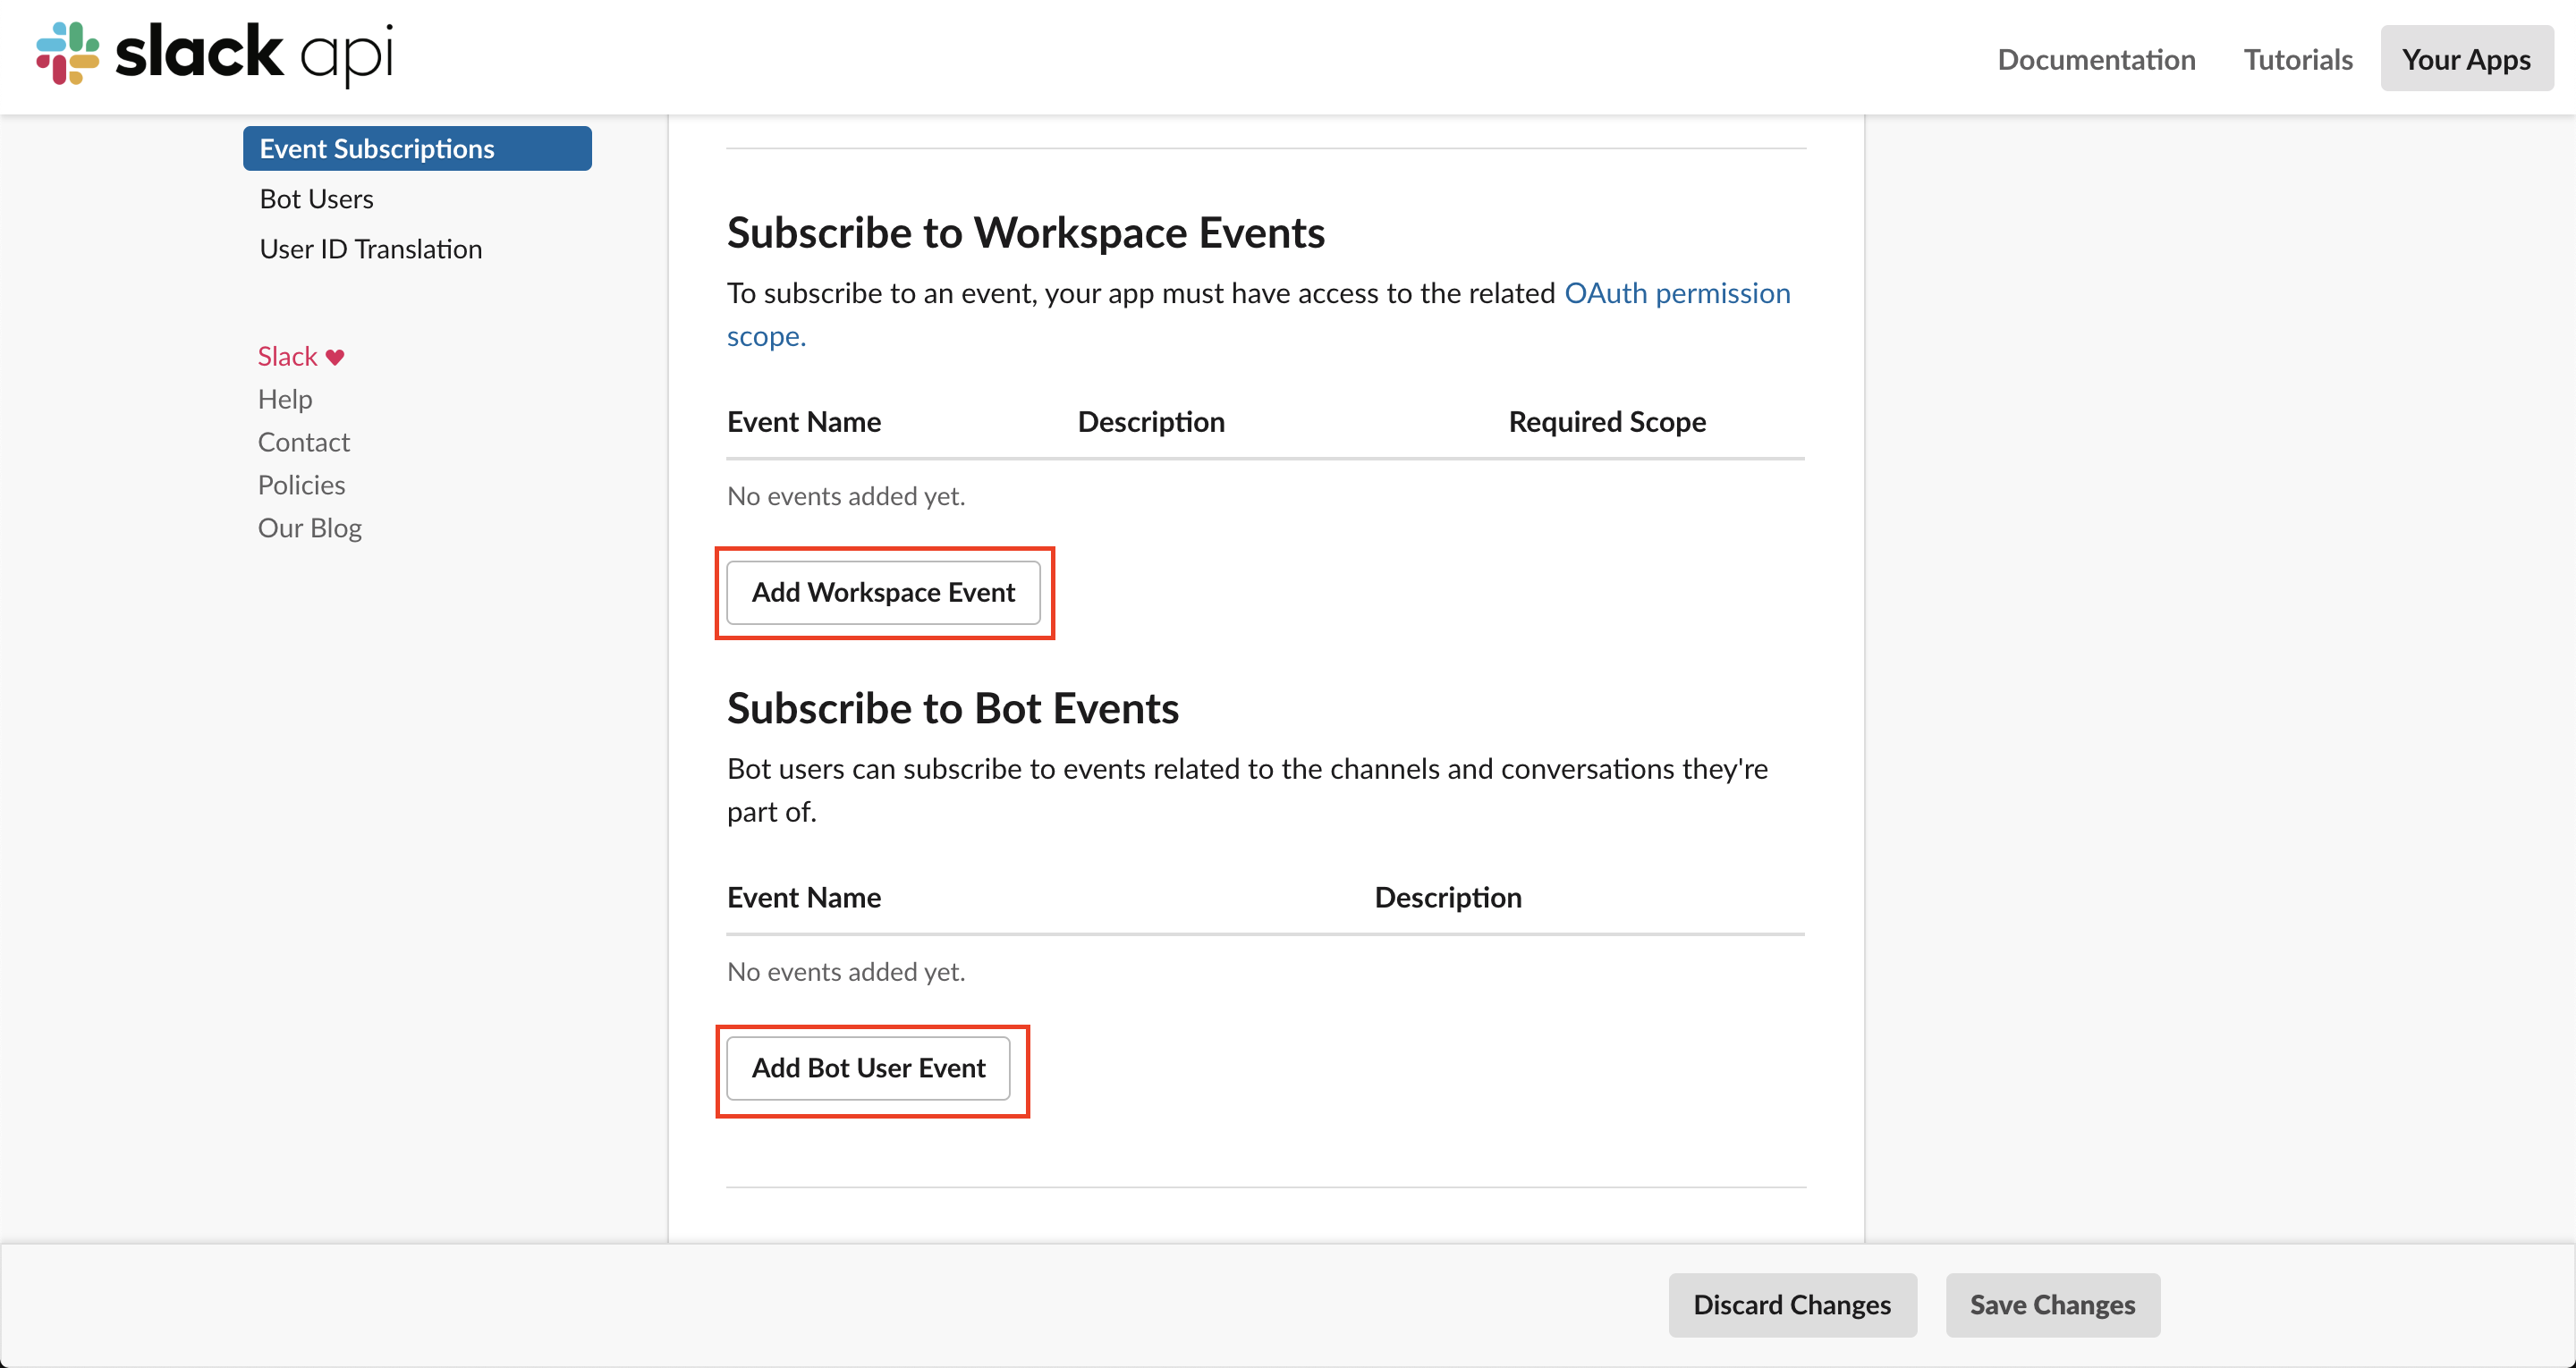Click the Slack API logo
This screenshot has height=1368, width=2576.
[x=211, y=55]
